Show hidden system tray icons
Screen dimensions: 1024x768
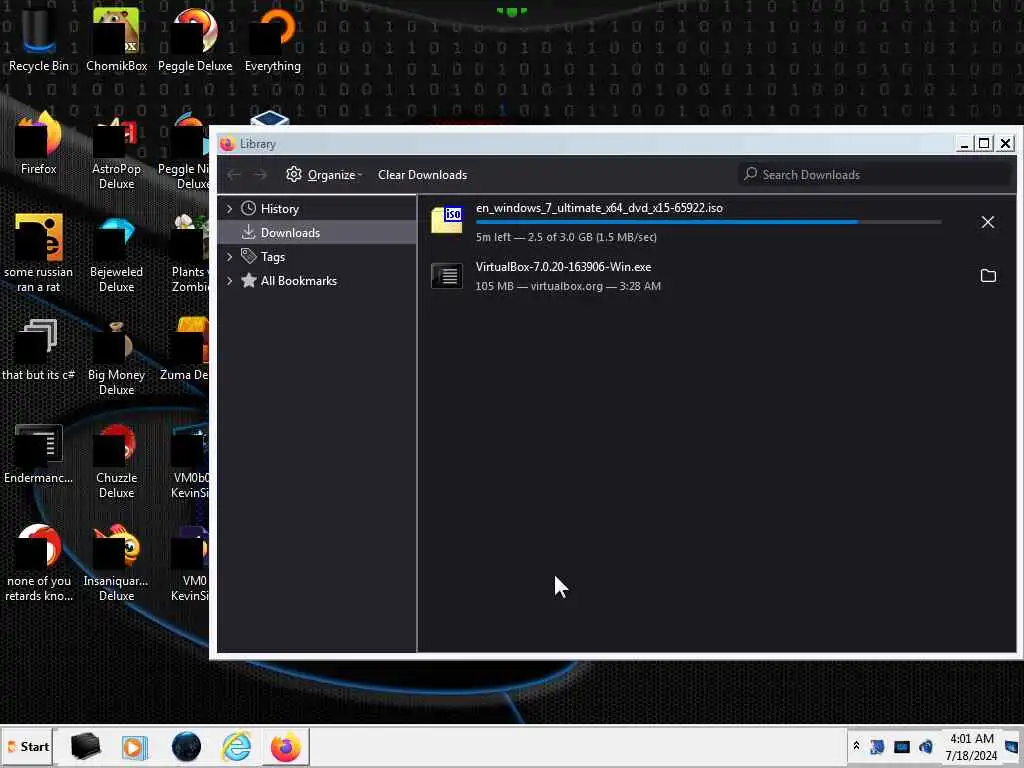point(856,746)
